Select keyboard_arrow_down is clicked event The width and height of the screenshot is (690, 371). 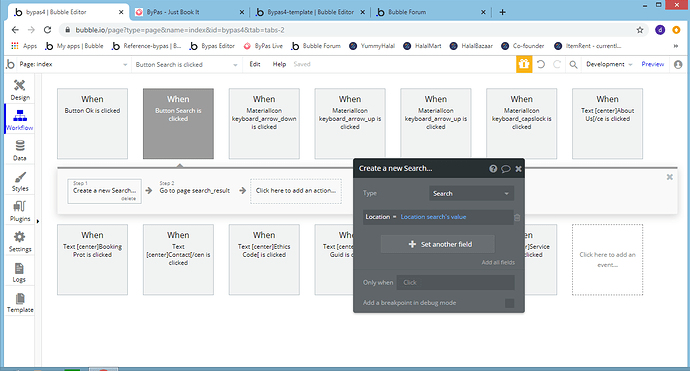264,124
